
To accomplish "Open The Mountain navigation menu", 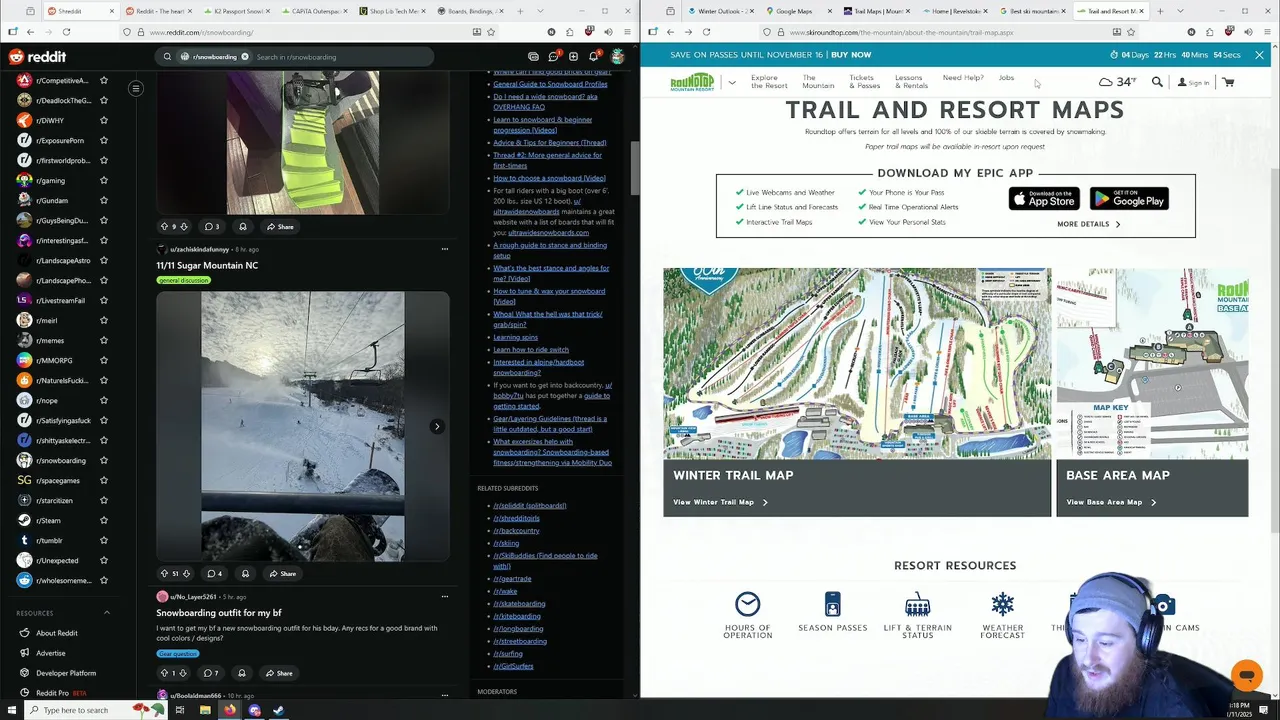I will pos(818,81).
